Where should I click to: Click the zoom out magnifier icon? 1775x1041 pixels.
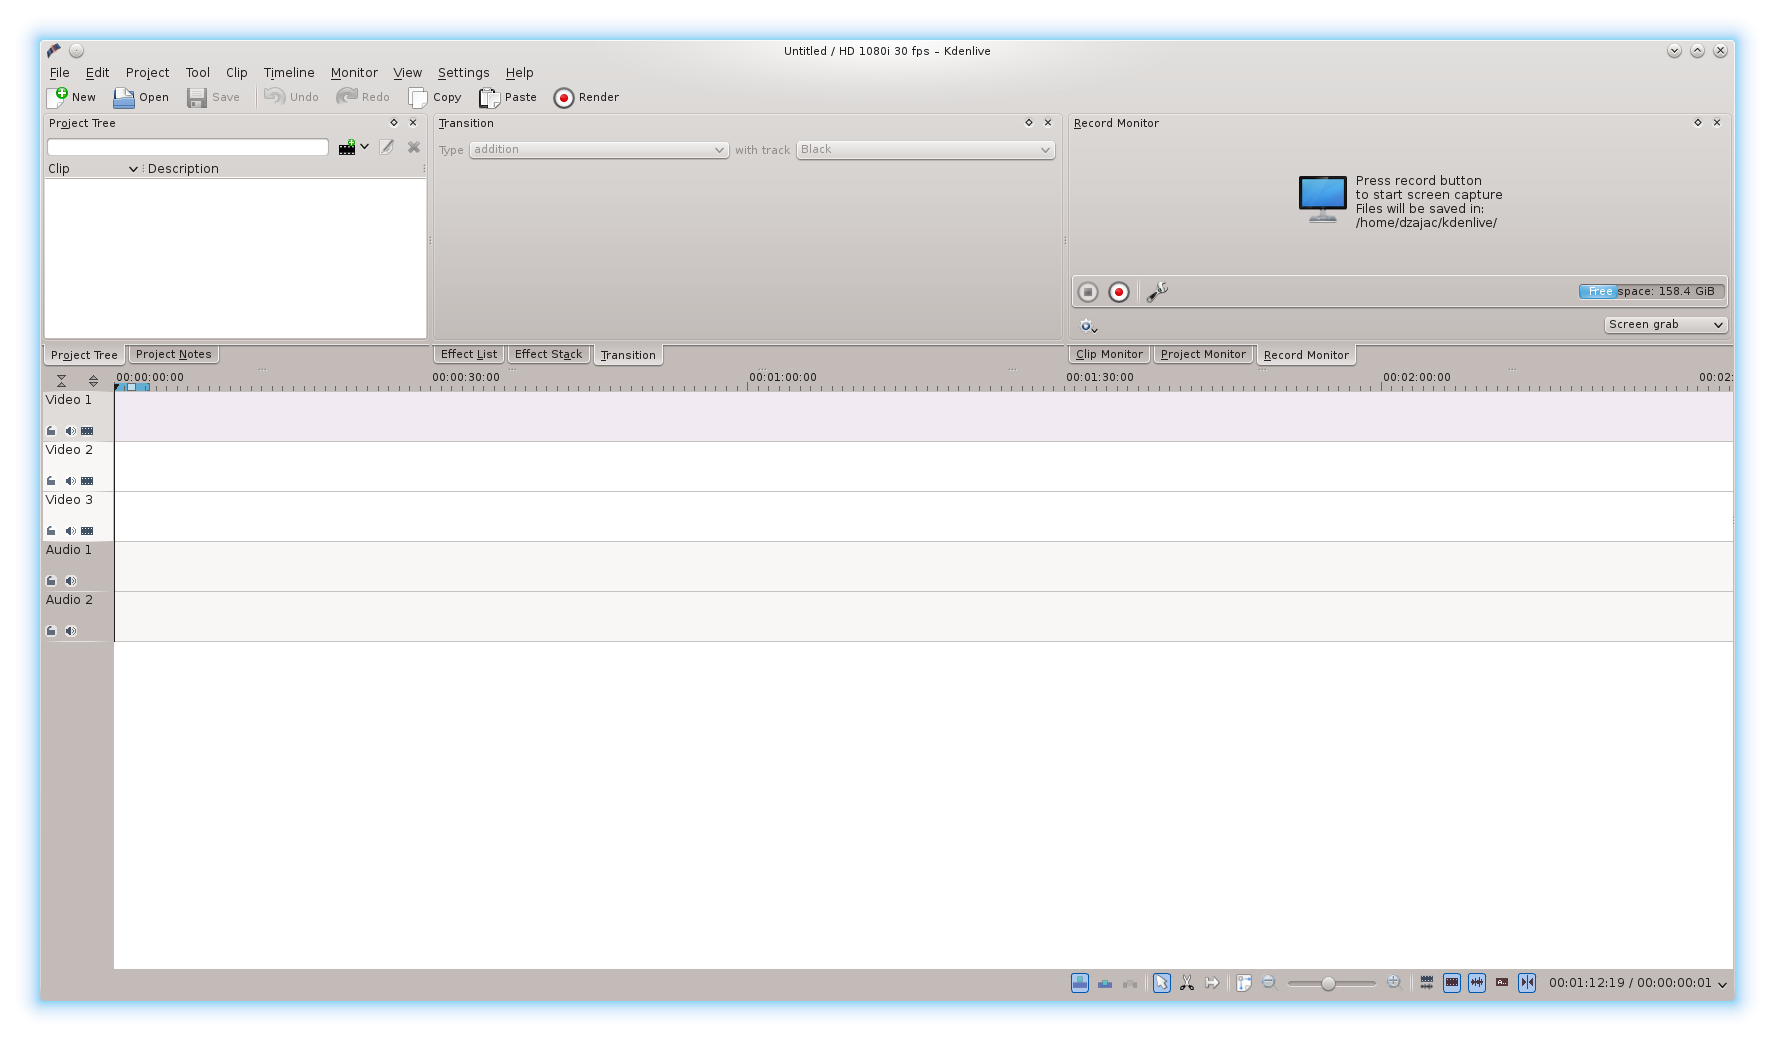1269,983
